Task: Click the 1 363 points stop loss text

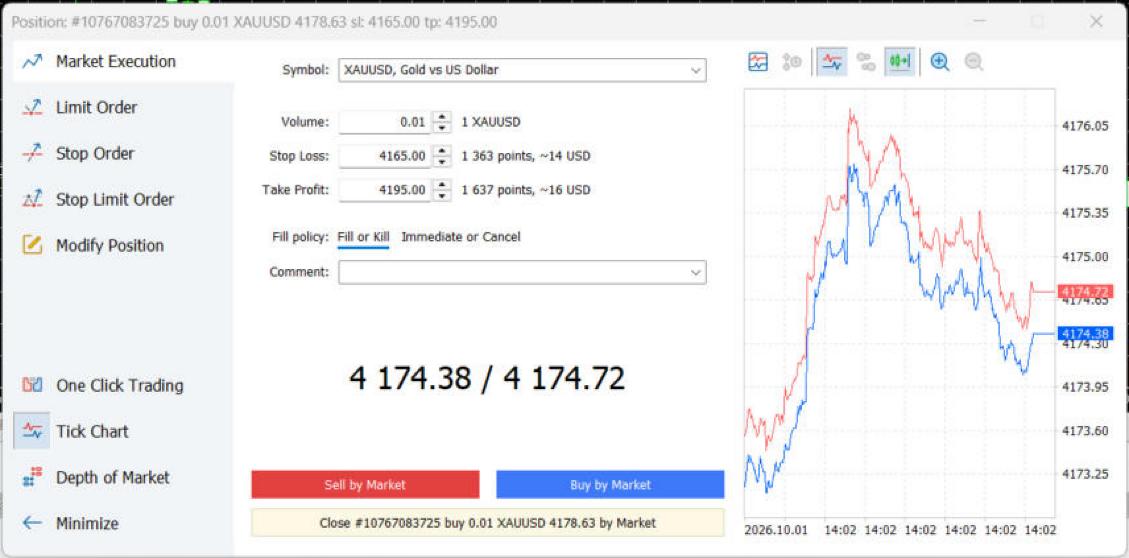Action: [x=526, y=156]
